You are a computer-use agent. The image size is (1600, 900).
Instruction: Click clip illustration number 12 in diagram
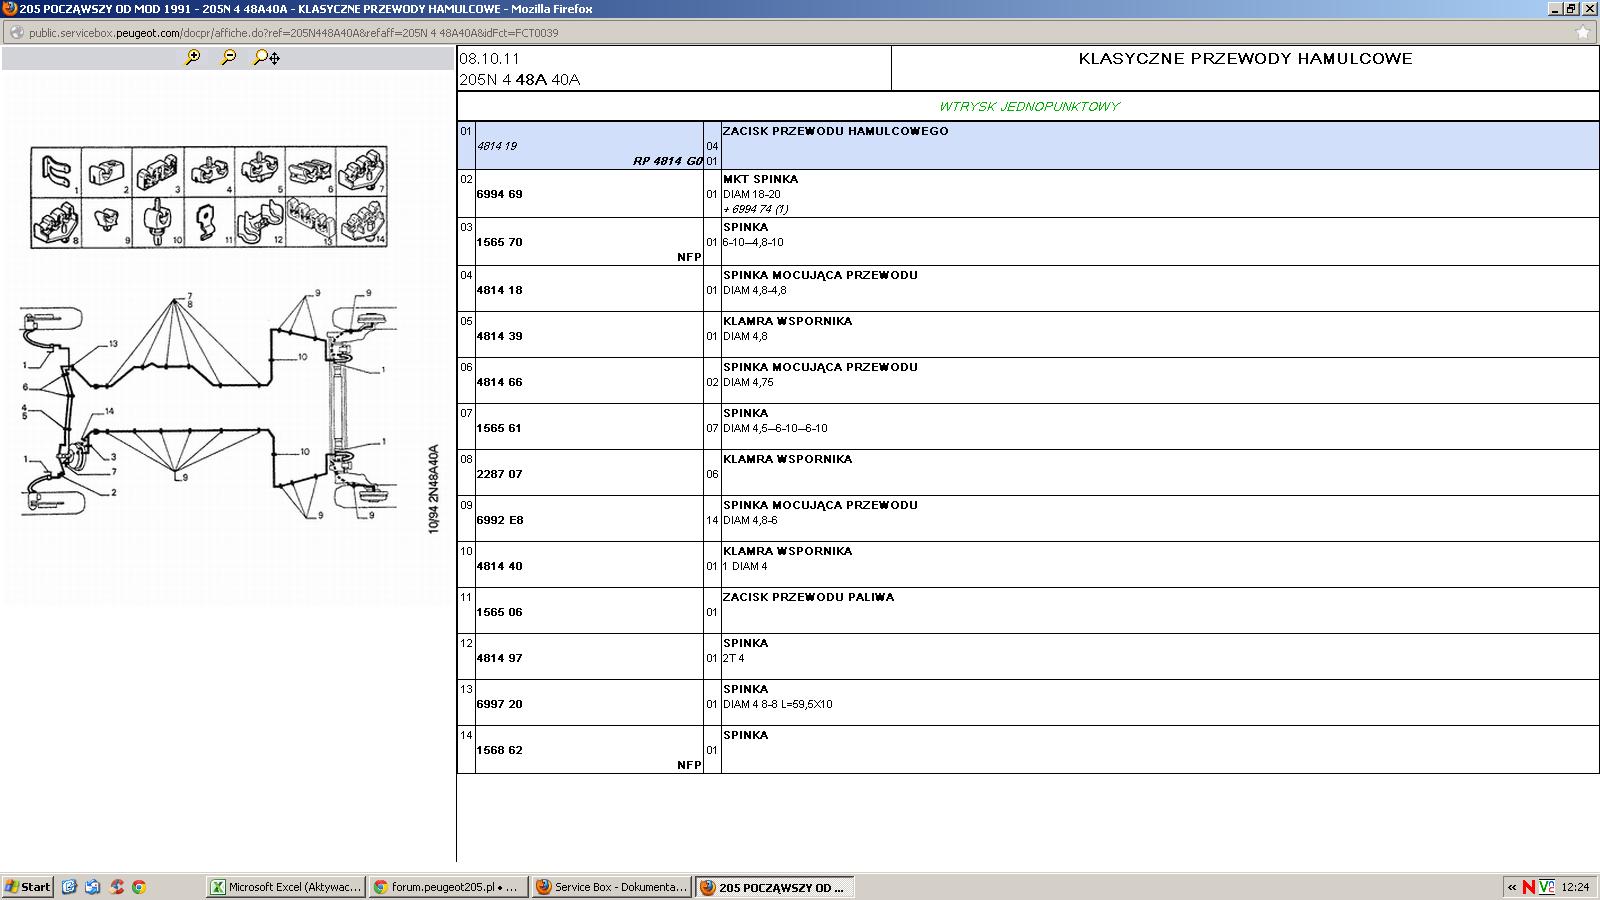click(x=260, y=222)
